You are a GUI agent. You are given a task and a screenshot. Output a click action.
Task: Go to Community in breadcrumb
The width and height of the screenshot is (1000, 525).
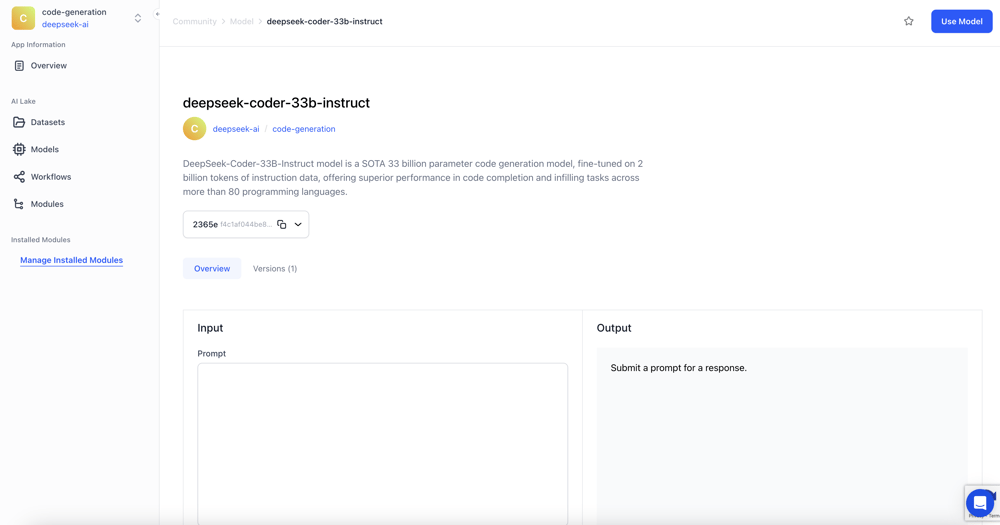(194, 21)
